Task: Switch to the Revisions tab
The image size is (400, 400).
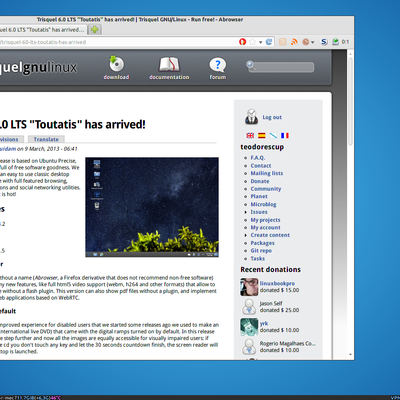Action: click(11, 139)
